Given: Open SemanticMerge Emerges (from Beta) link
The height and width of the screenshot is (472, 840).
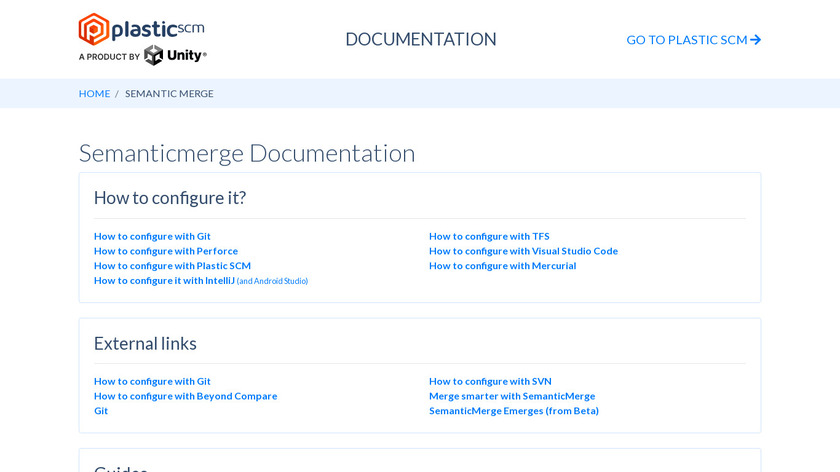Looking at the screenshot, I should [x=514, y=411].
